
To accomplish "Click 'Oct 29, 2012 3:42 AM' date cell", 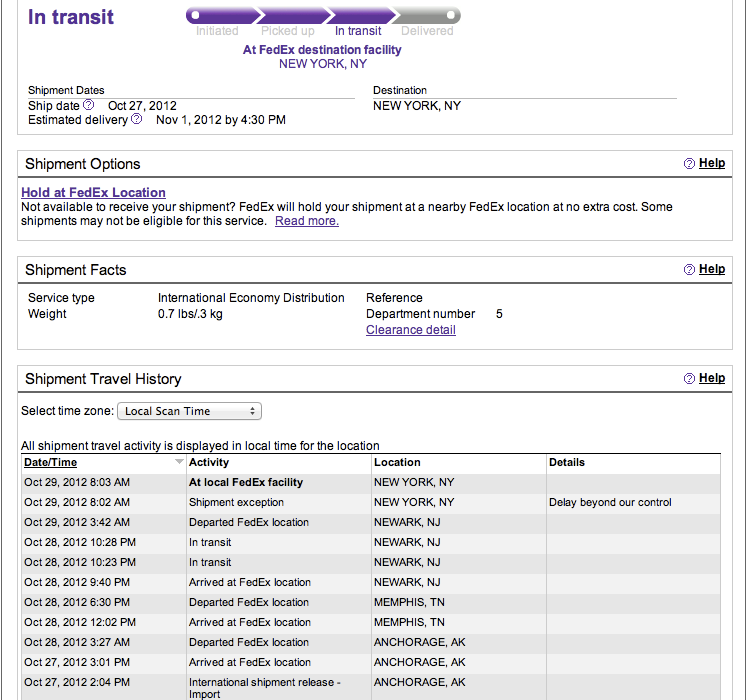I will click(77, 522).
